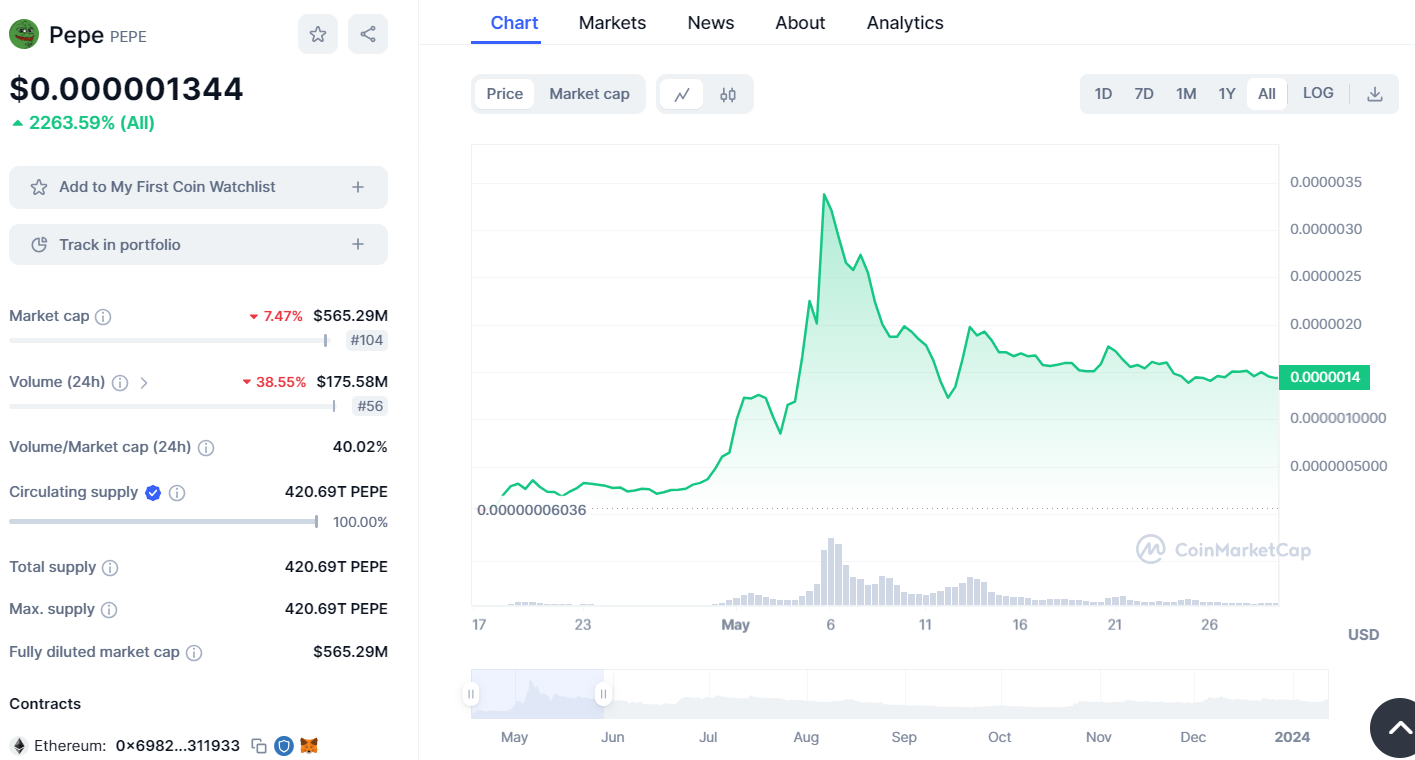
Task: Switch chart to Market cap view
Action: click(589, 94)
